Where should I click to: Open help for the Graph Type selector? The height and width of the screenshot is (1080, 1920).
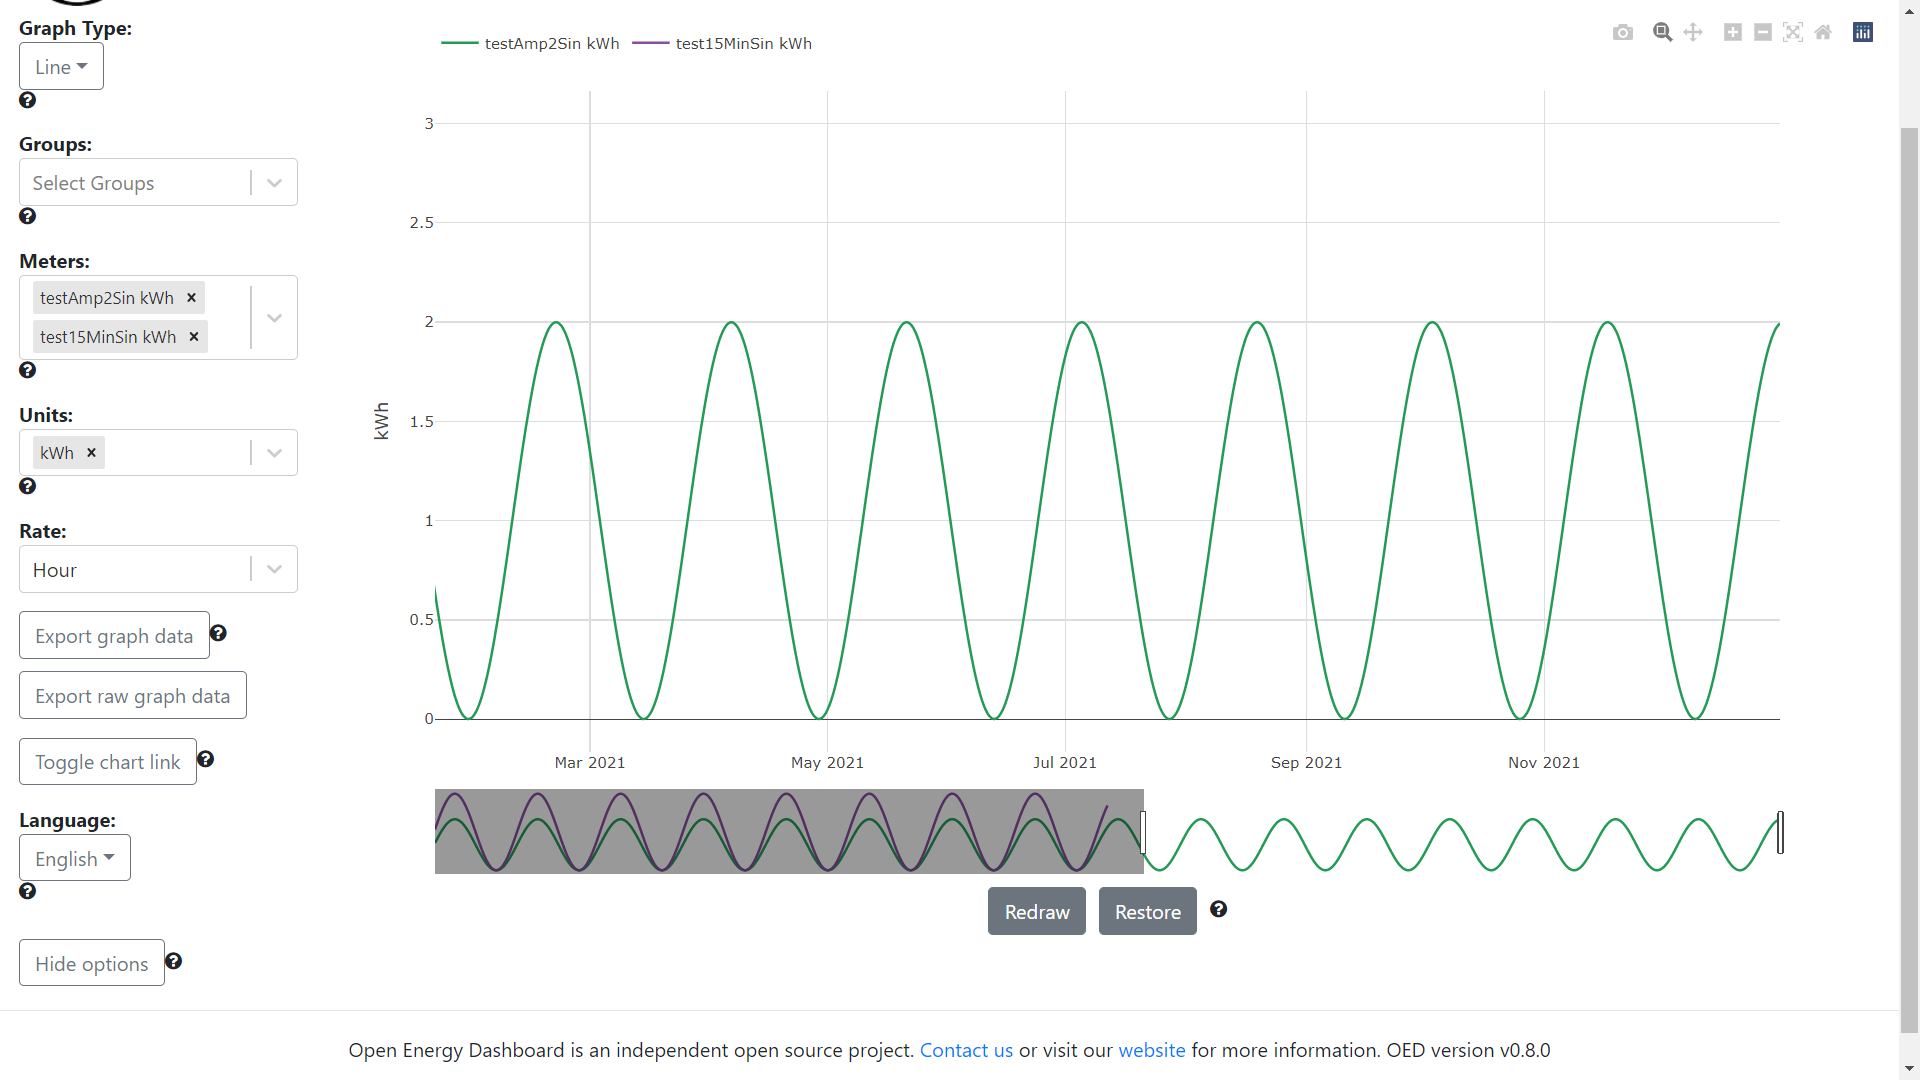27,100
